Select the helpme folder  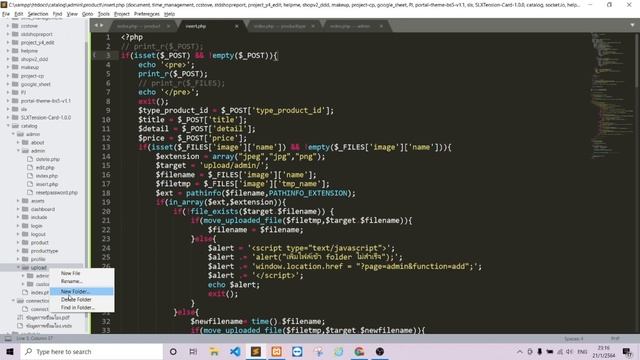pyautogui.click(x=29, y=51)
